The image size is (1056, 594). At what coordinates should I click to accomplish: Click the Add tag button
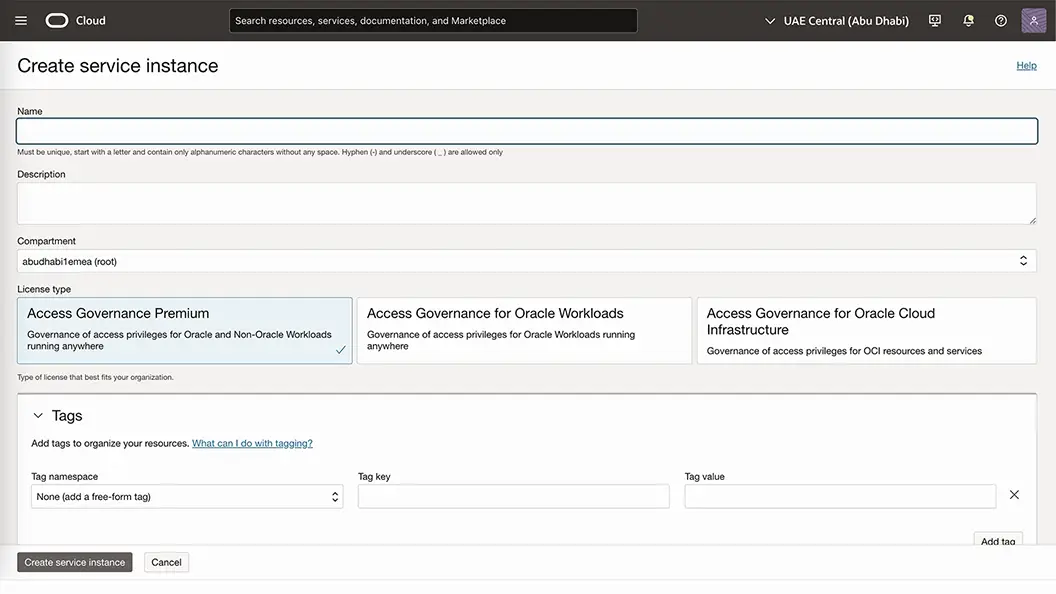998,540
